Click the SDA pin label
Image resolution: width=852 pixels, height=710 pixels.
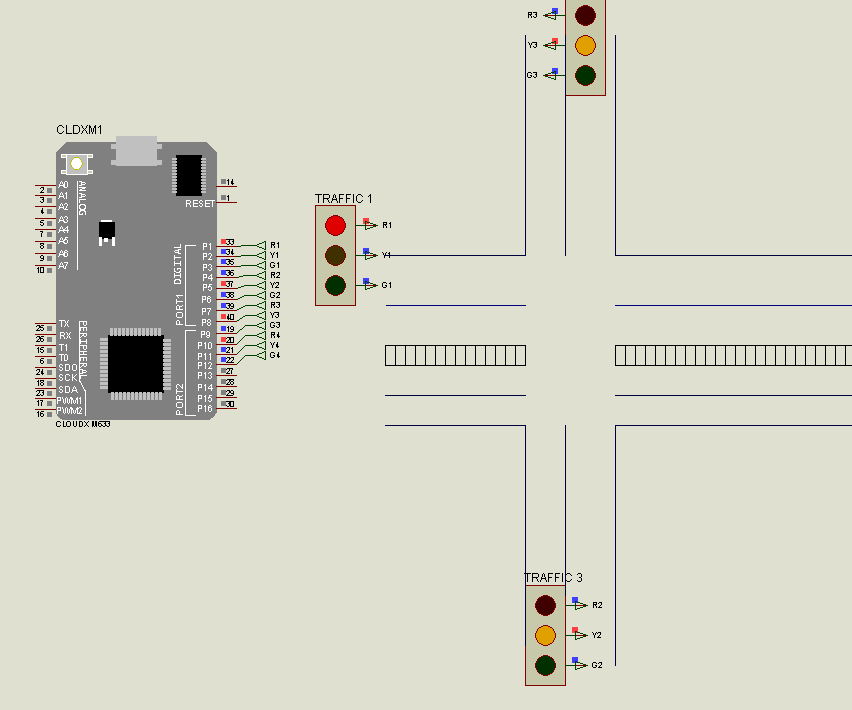point(68,389)
